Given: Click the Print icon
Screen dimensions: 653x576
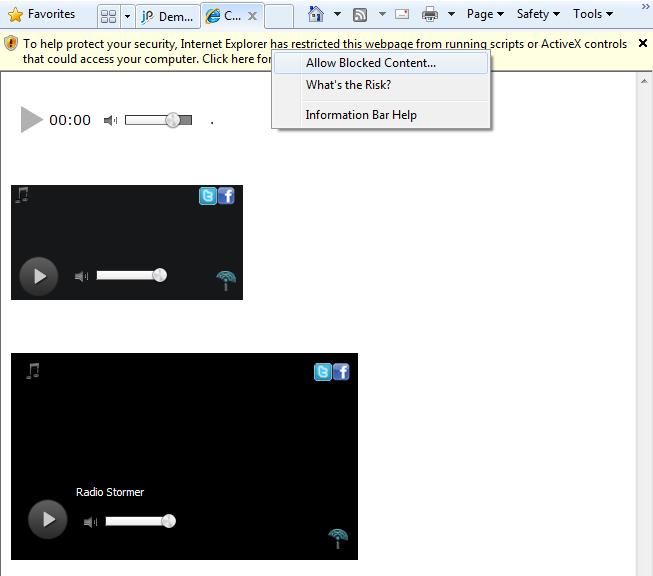Looking at the screenshot, I should tap(430, 15).
